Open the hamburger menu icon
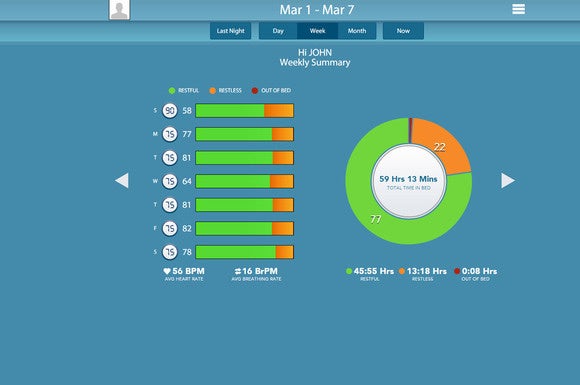Screen dimensions: 580x385 518,9
